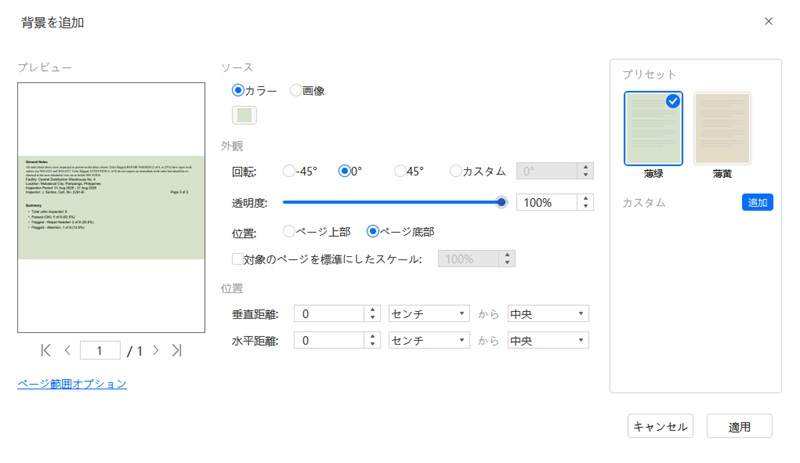Close the 背景を追加 dialog
Image resolution: width=800 pixels, height=463 pixels.
click(x=768, y=21)
